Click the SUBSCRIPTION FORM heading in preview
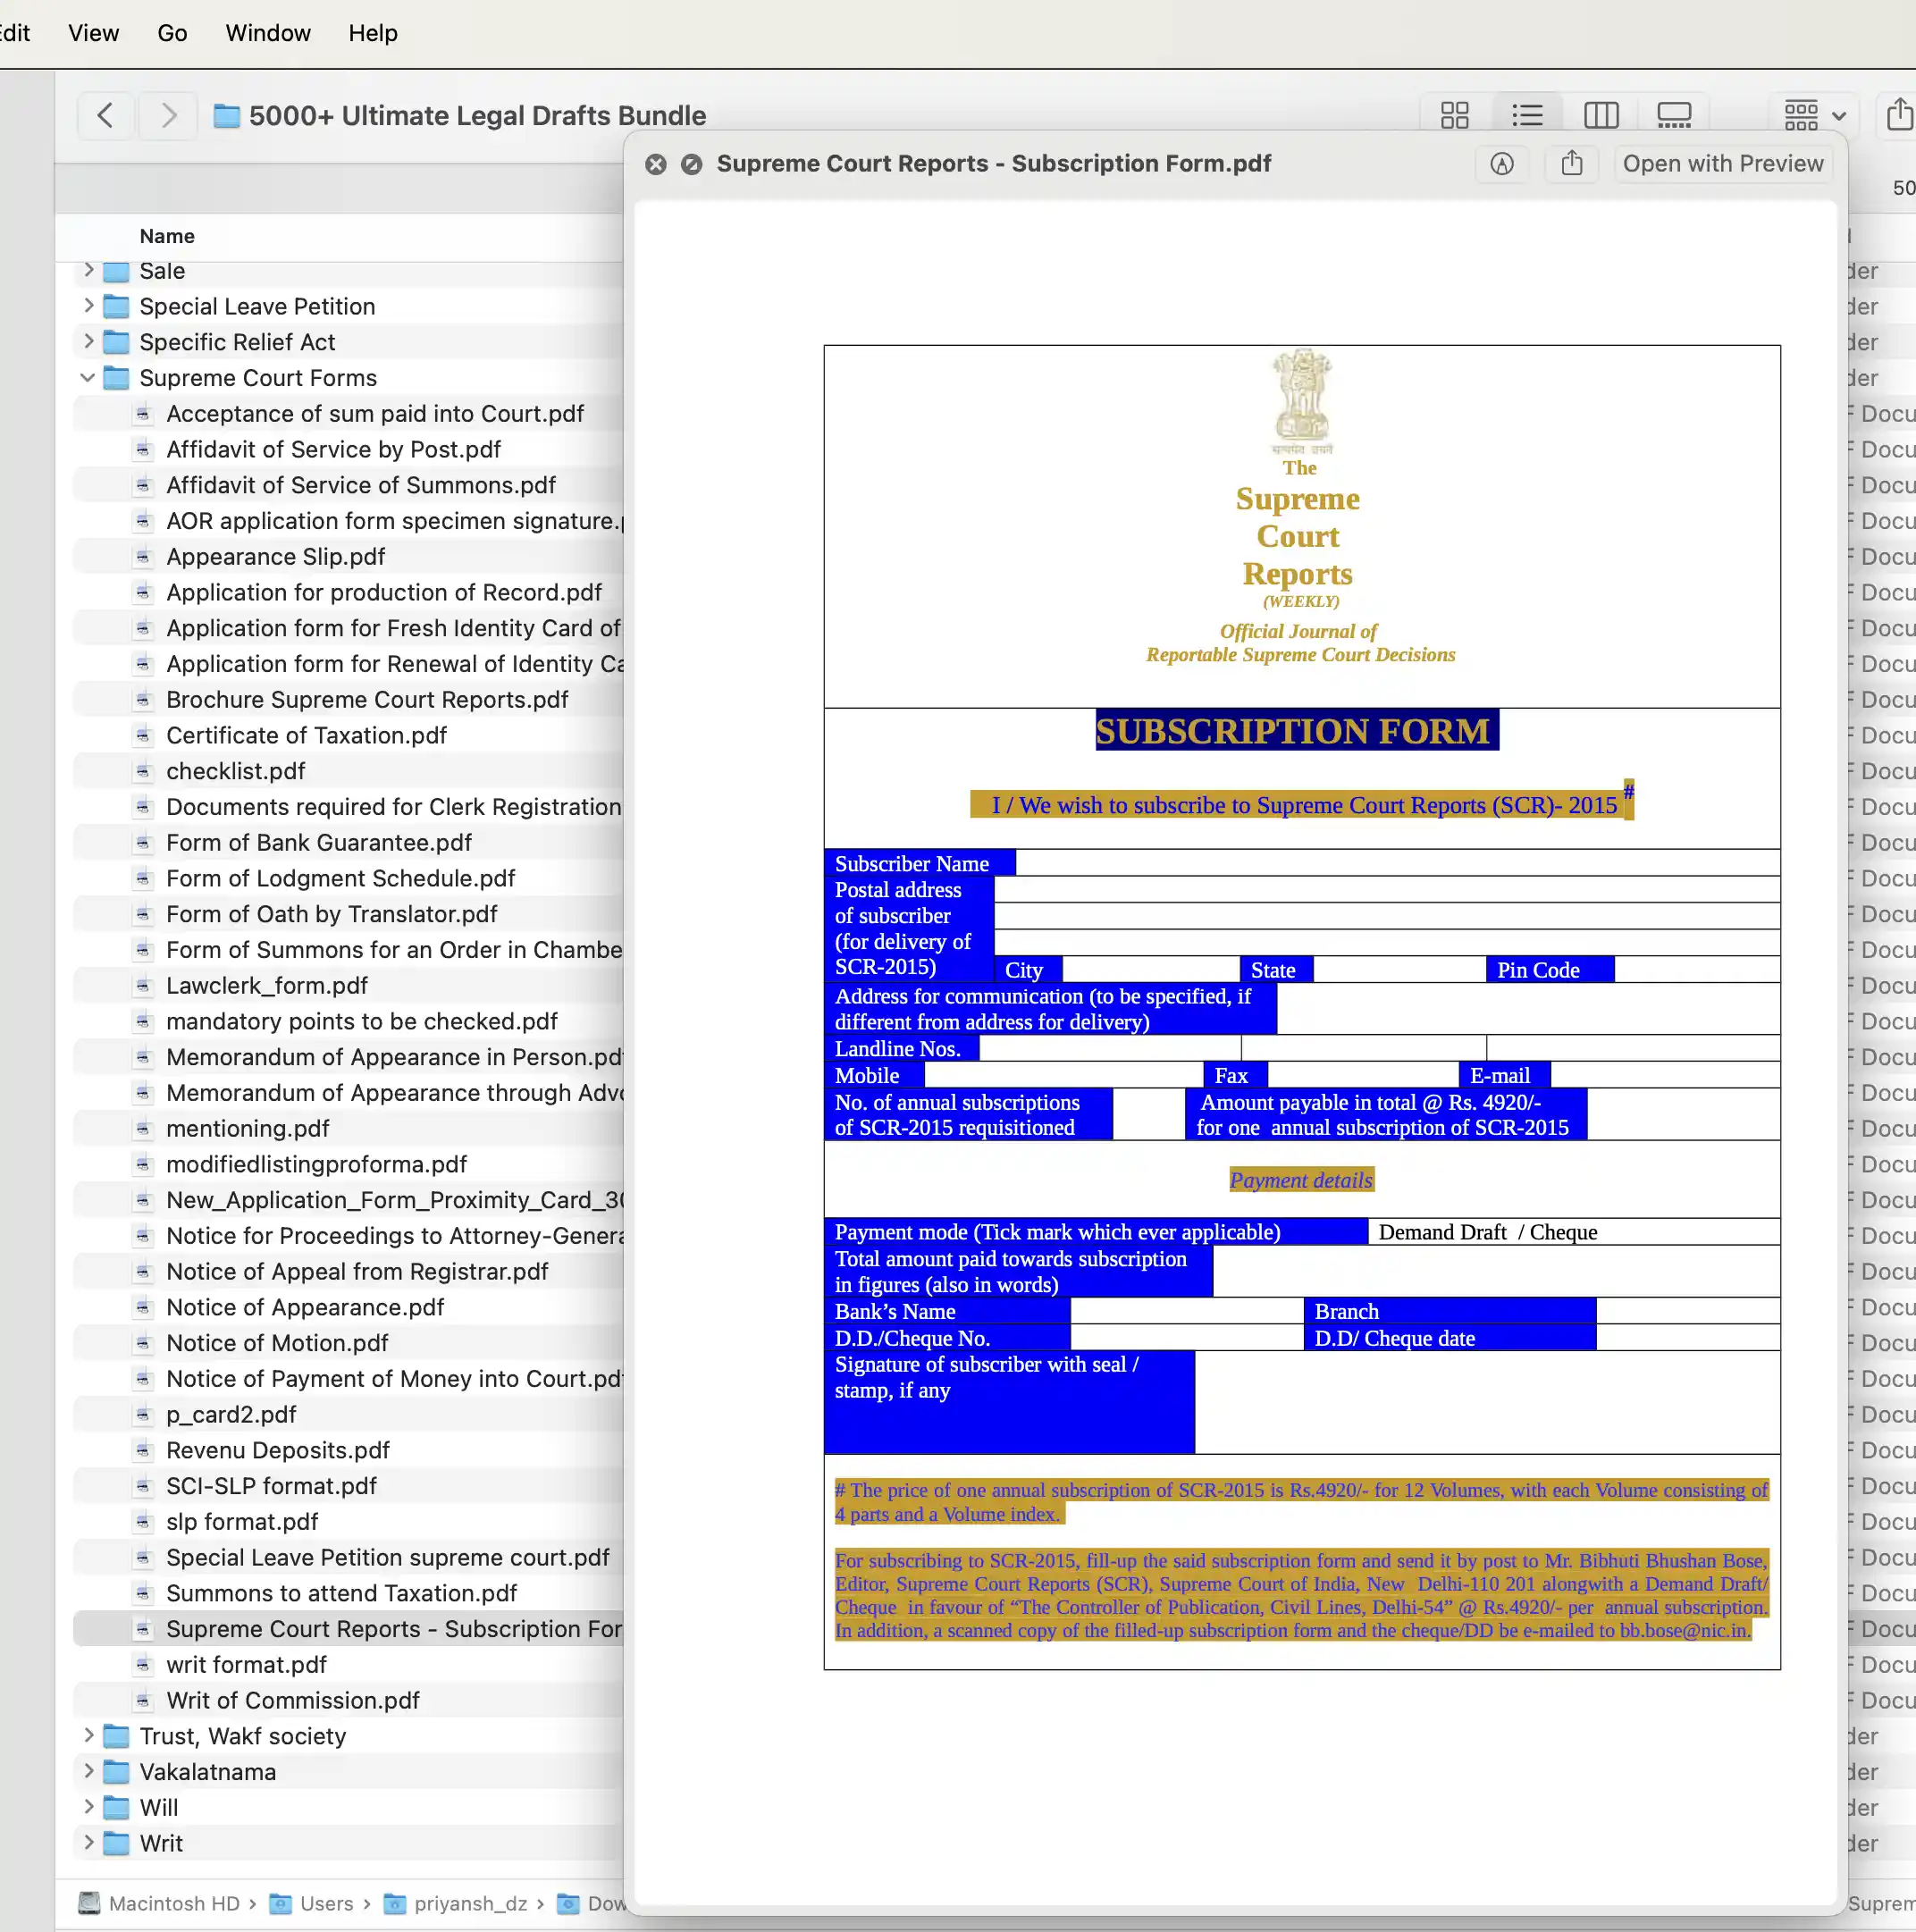This screenshot has width=1916, height=1932. (x=1296, y=729)
